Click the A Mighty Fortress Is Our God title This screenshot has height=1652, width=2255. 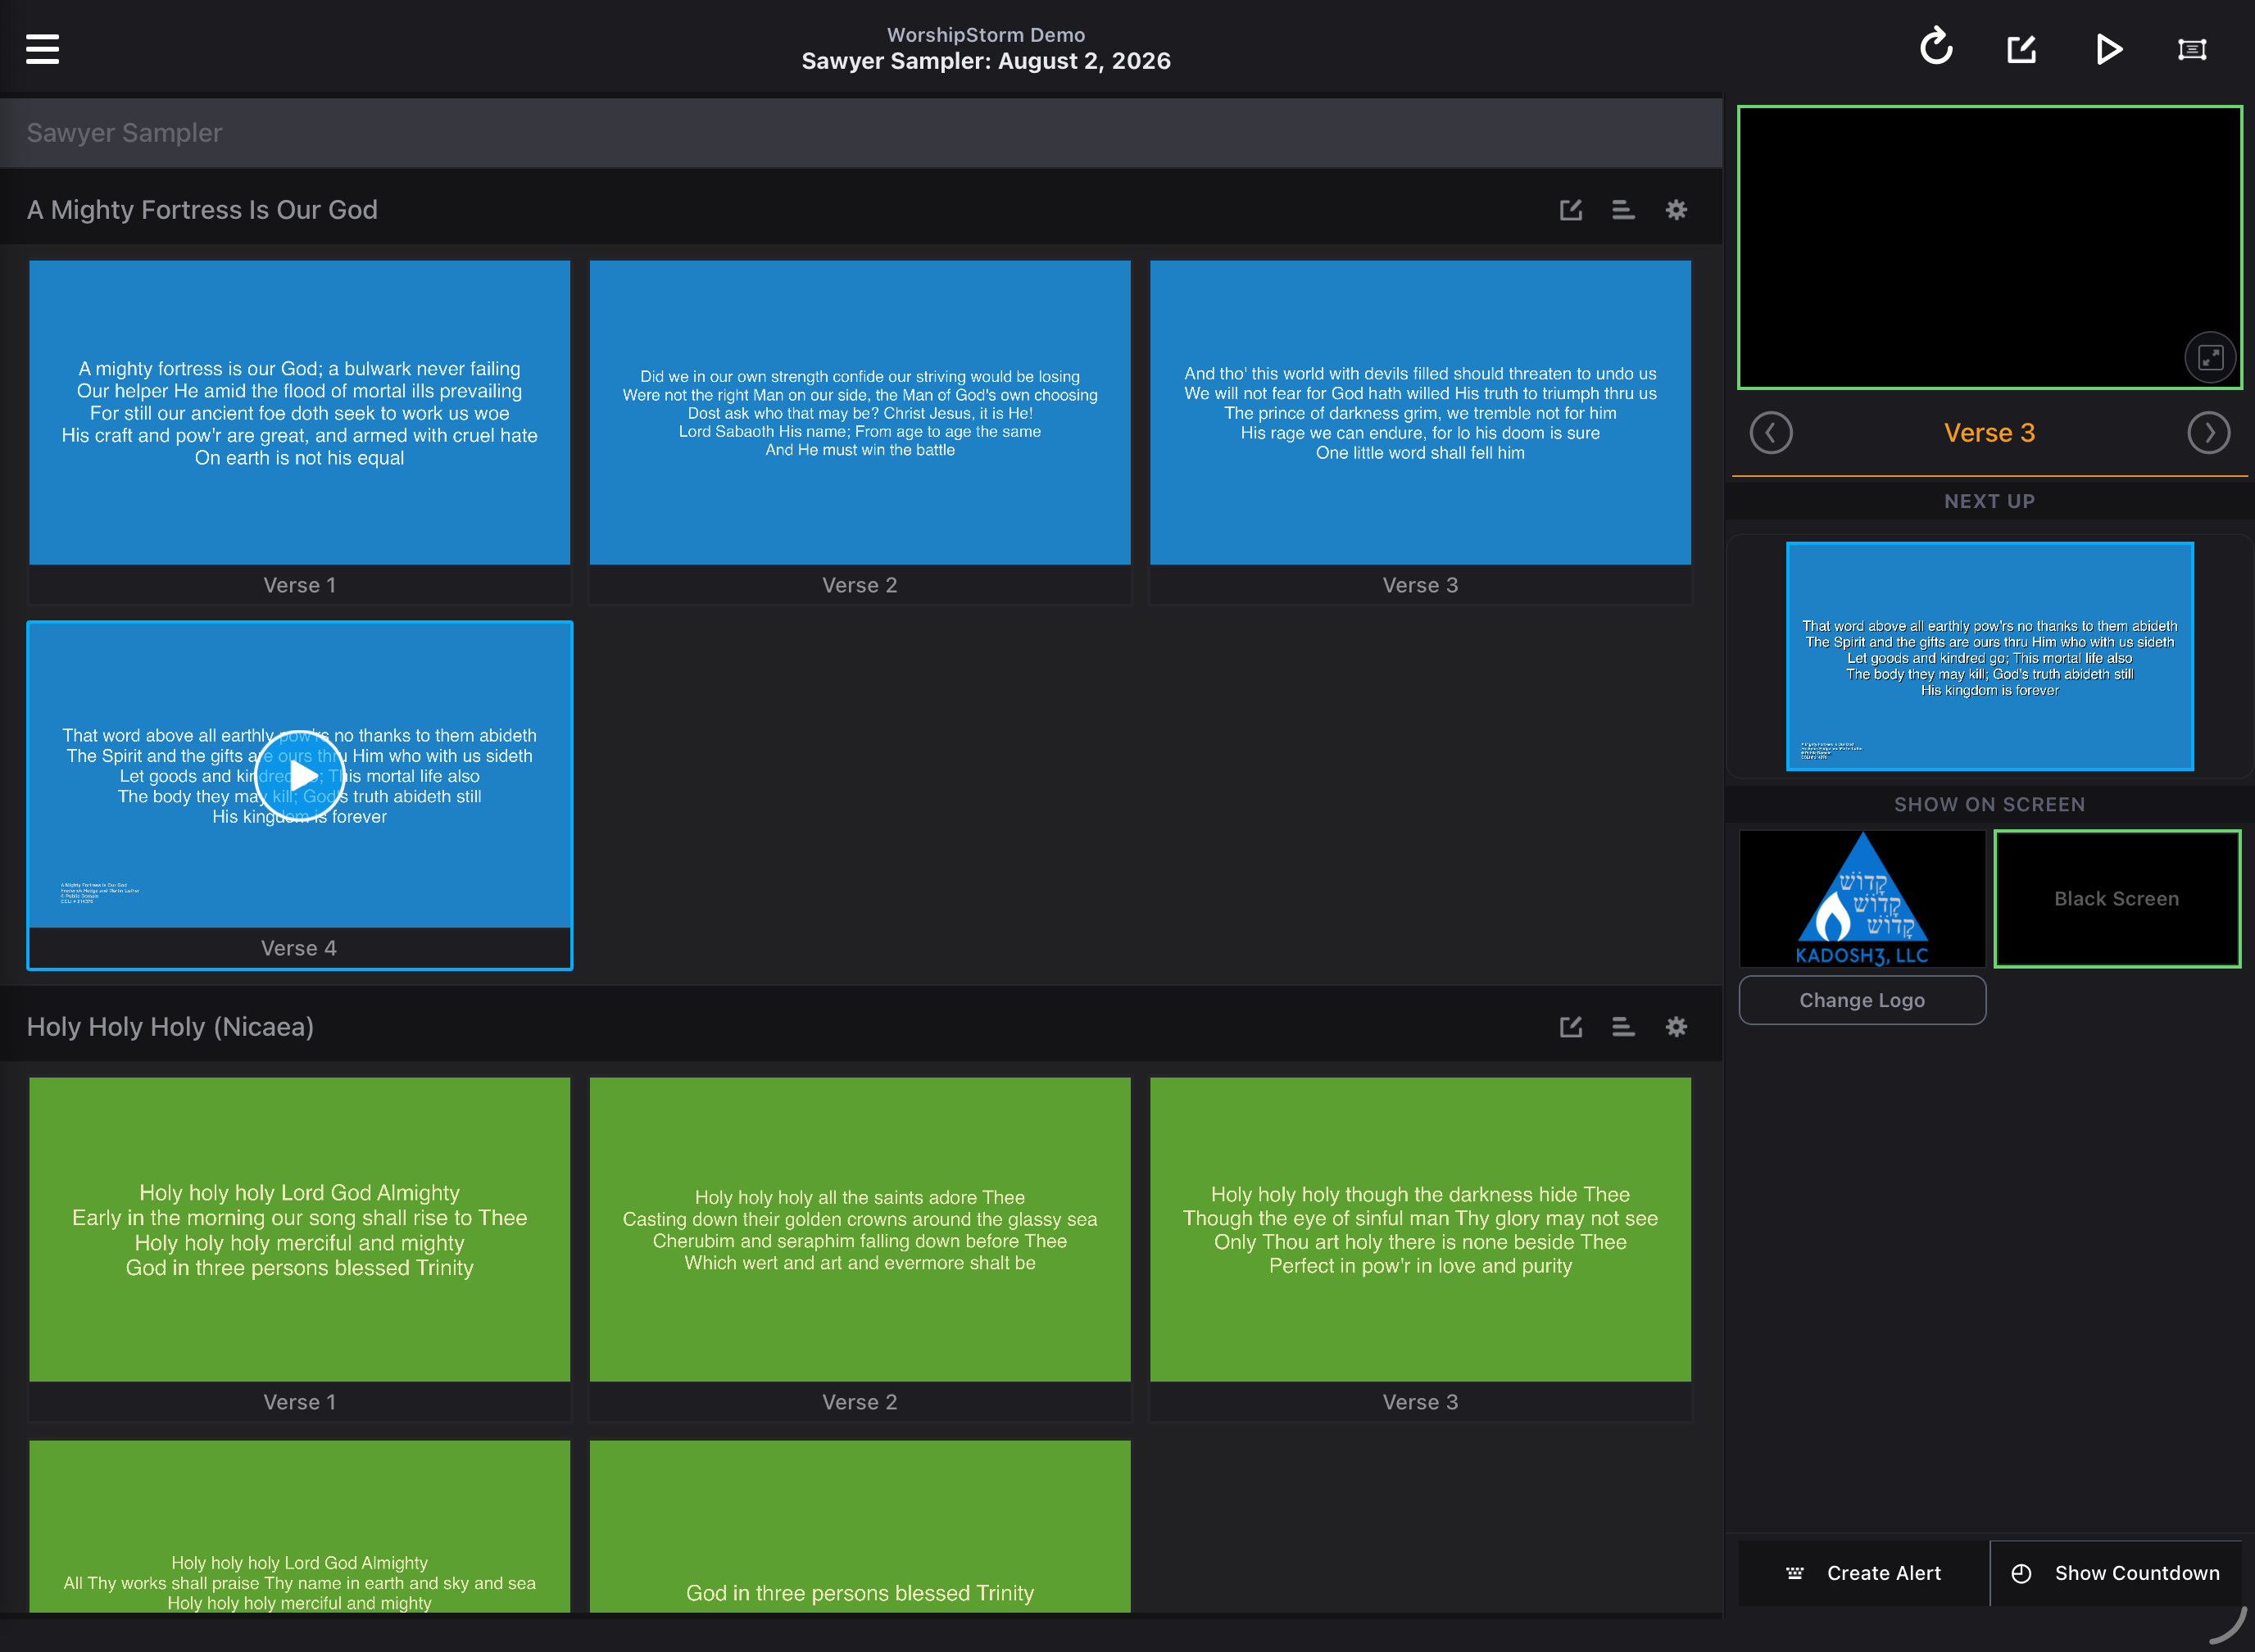(202, 210)
